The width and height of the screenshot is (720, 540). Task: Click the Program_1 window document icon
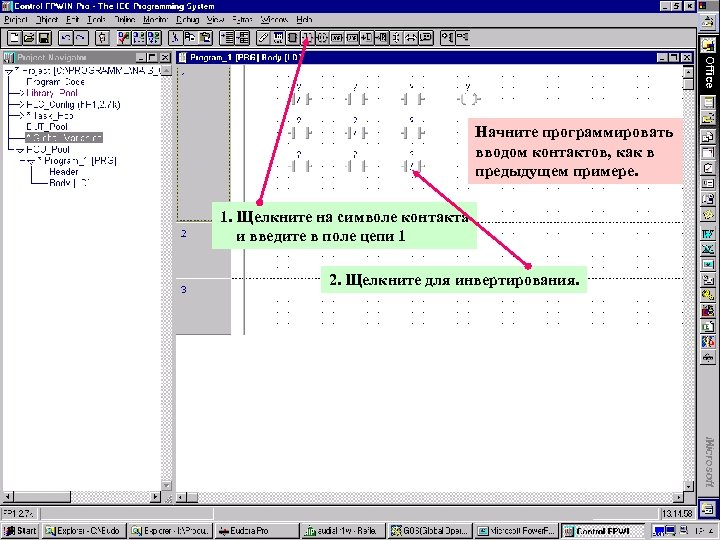[x=183, y=57]
